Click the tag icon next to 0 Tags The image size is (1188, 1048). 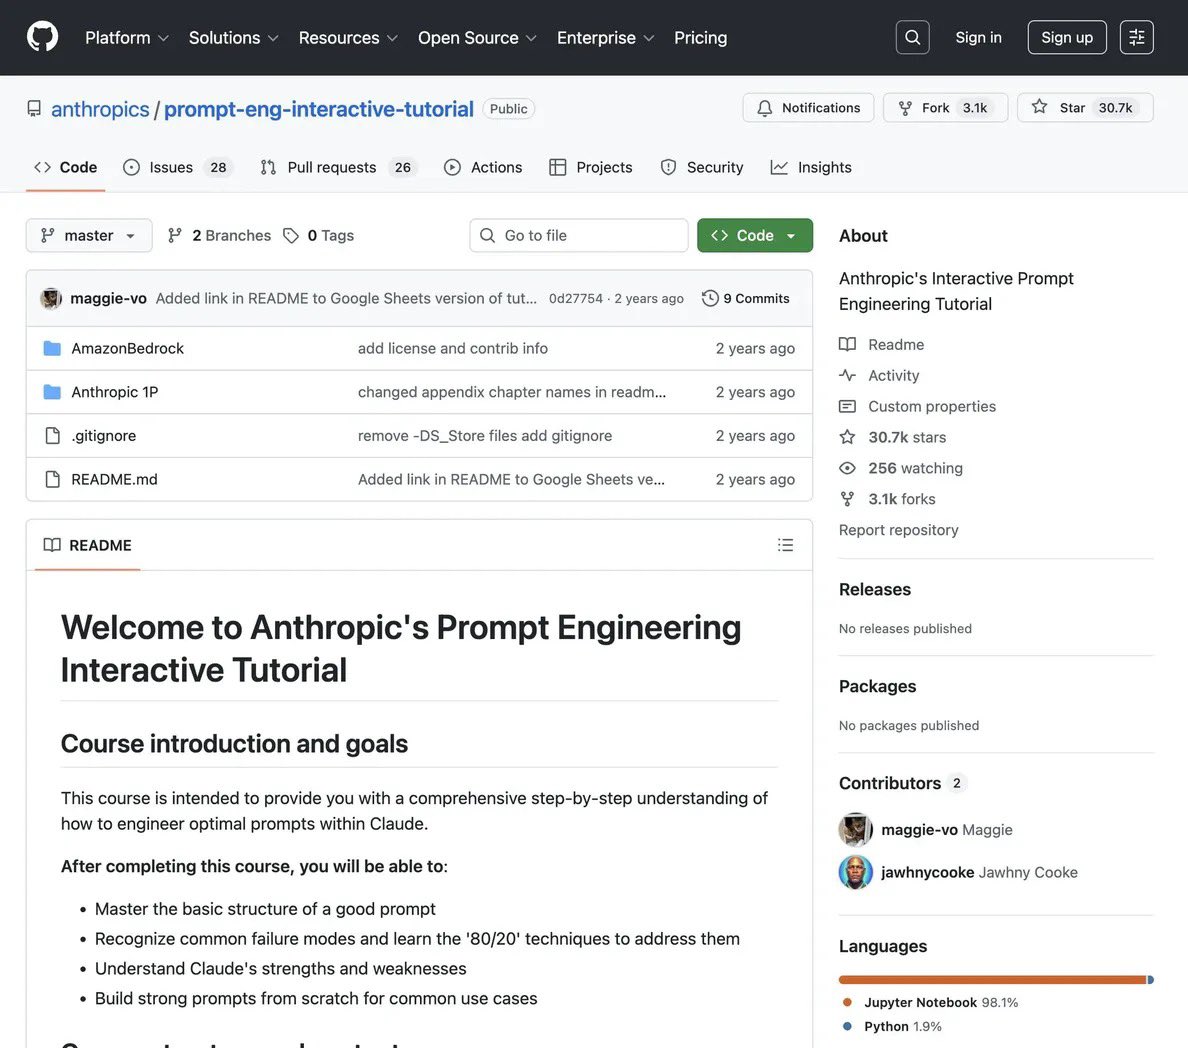[x=291, y=236]
